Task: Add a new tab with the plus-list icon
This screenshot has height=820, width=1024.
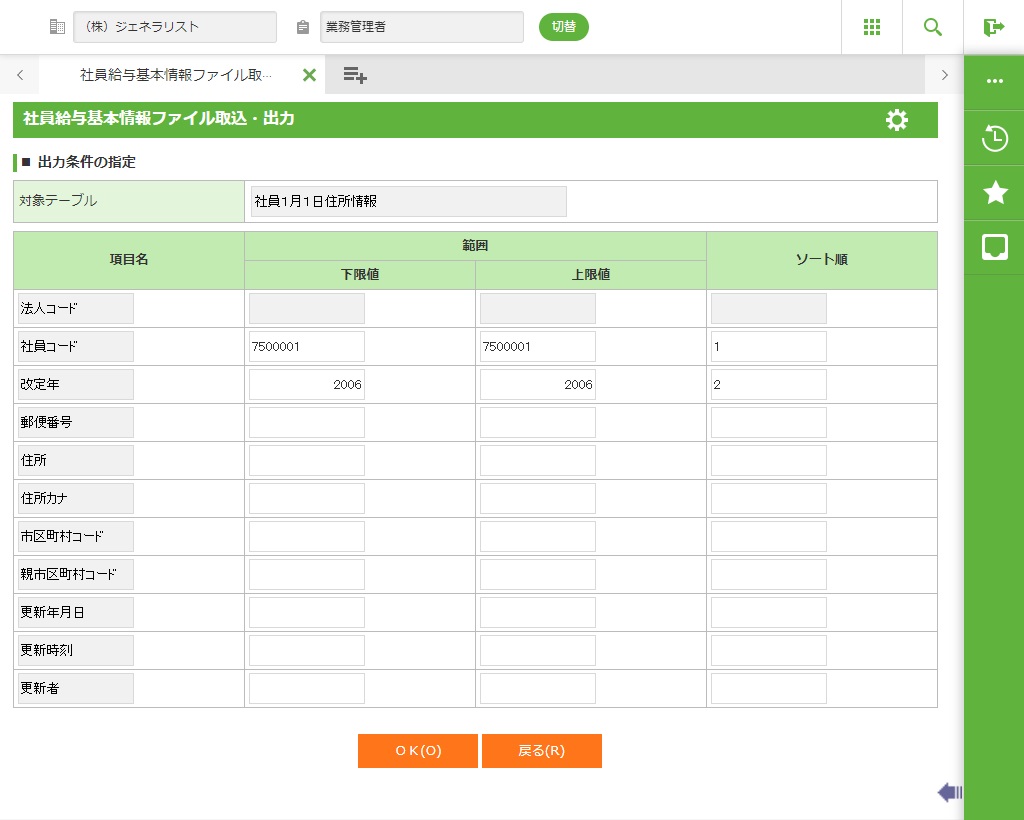Action: pos(355,75)
